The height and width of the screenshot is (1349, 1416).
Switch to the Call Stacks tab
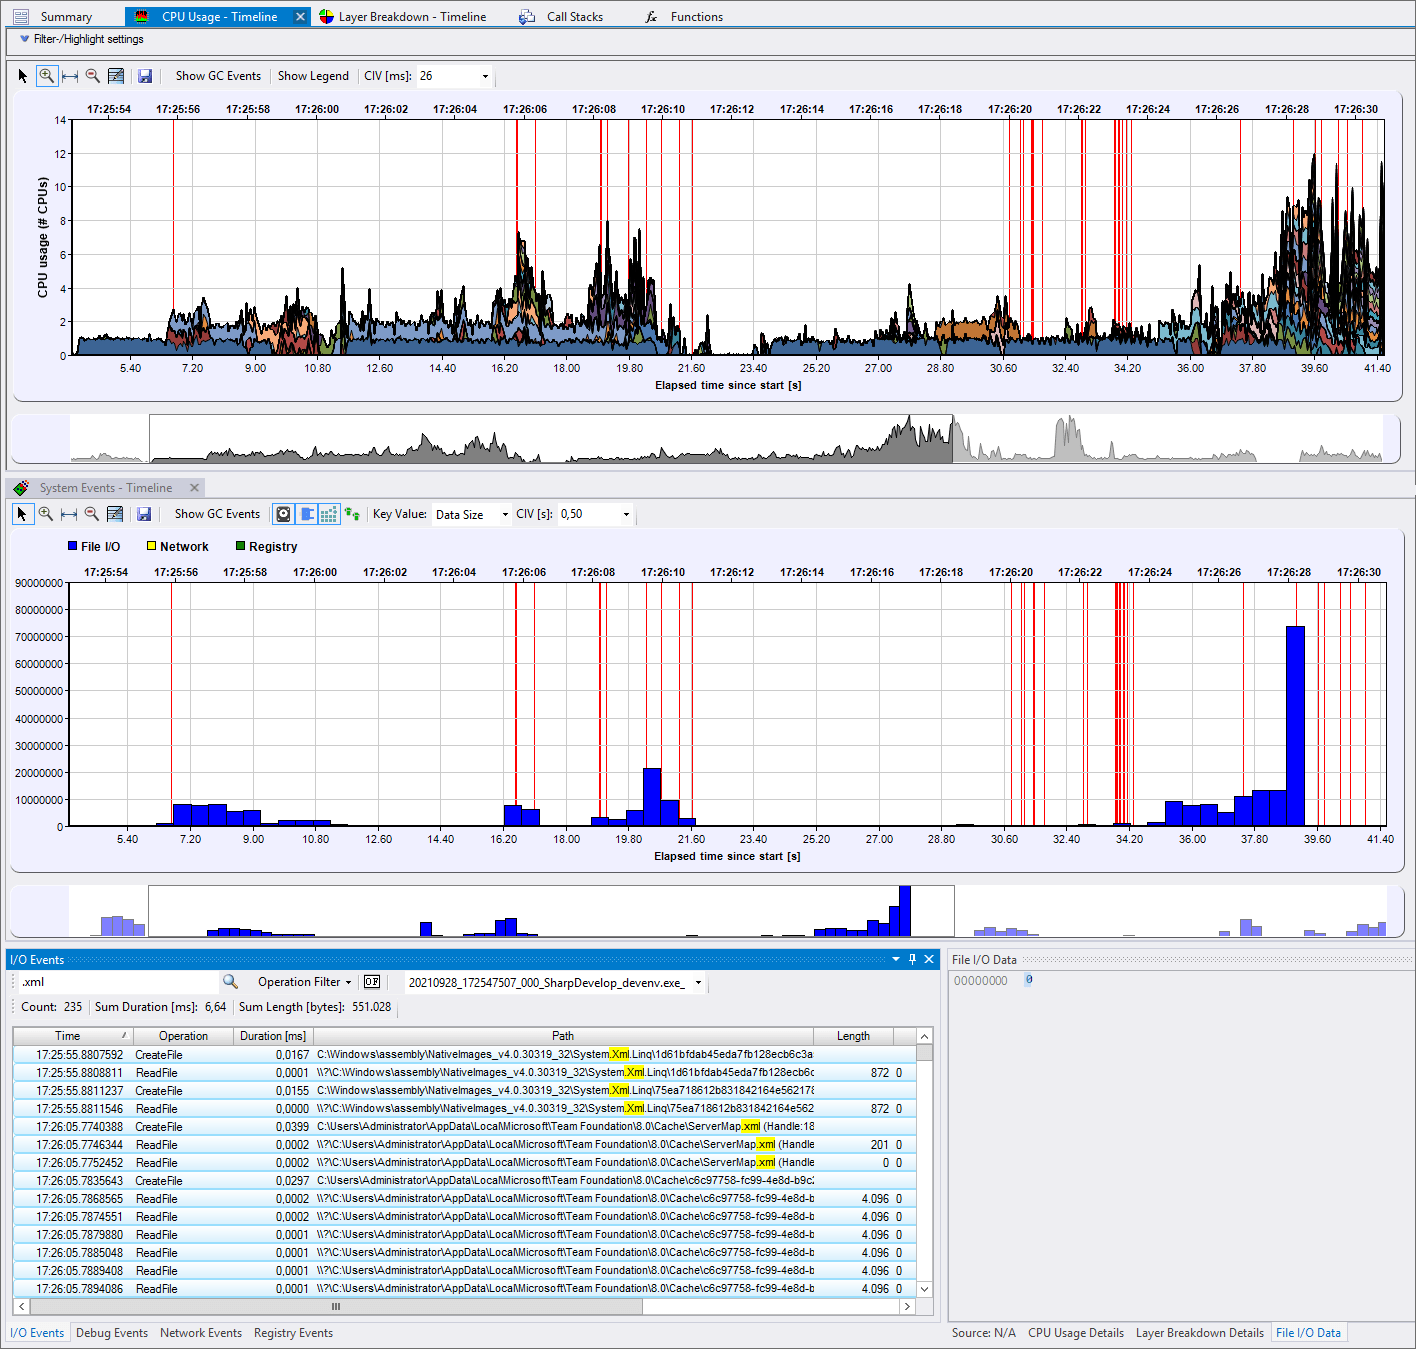click(573, 16)
